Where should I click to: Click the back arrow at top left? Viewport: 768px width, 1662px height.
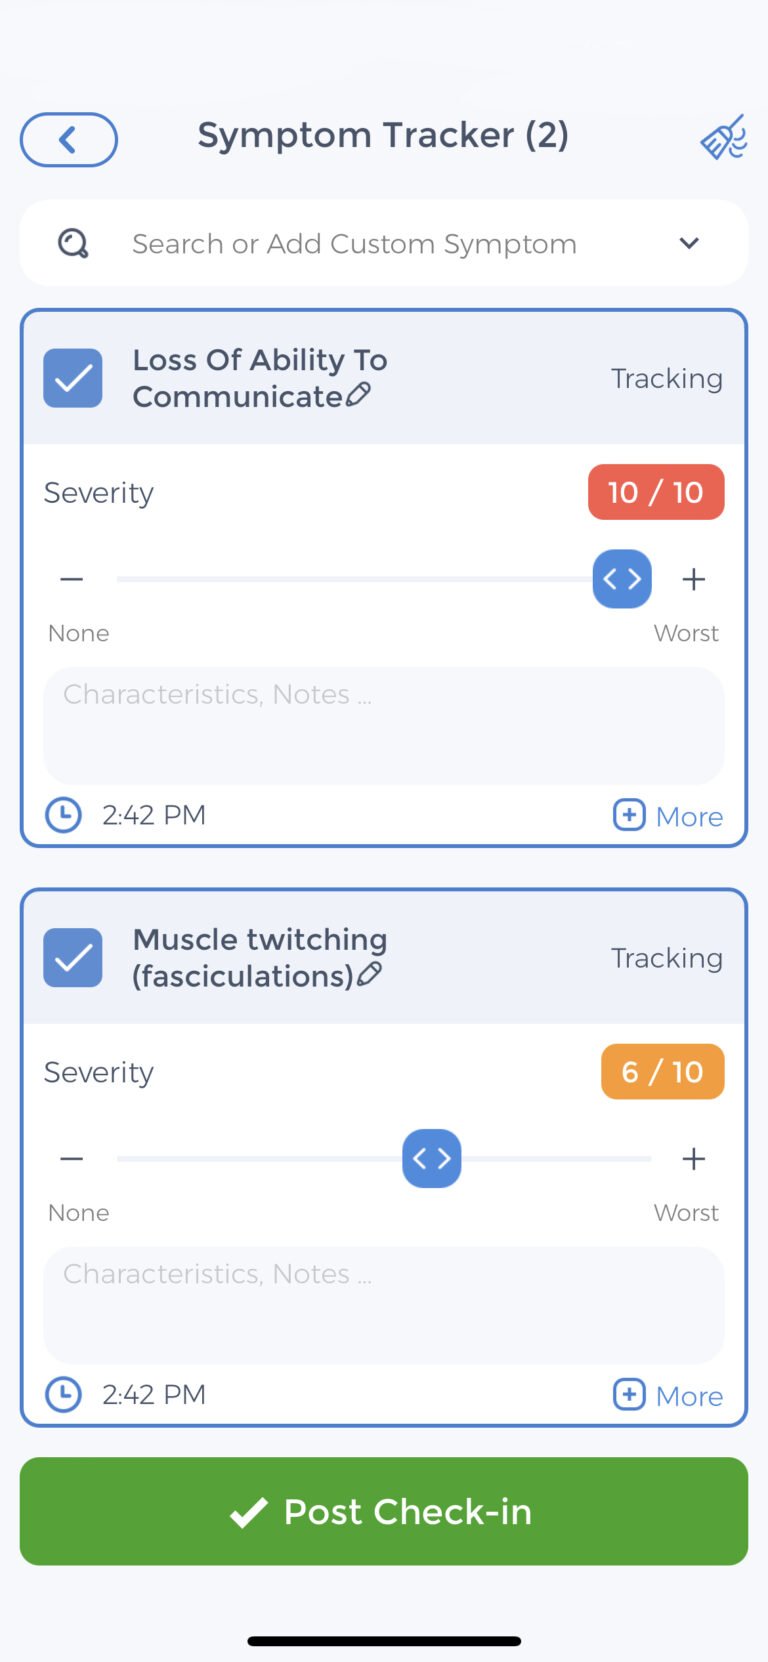click(68, 140)
